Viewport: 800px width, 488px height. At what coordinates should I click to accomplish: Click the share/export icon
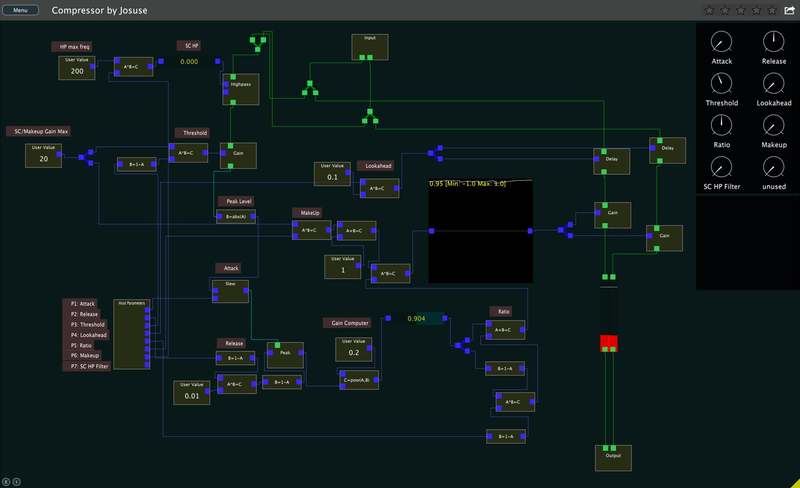pyautogui.click(x=788, y=10)
